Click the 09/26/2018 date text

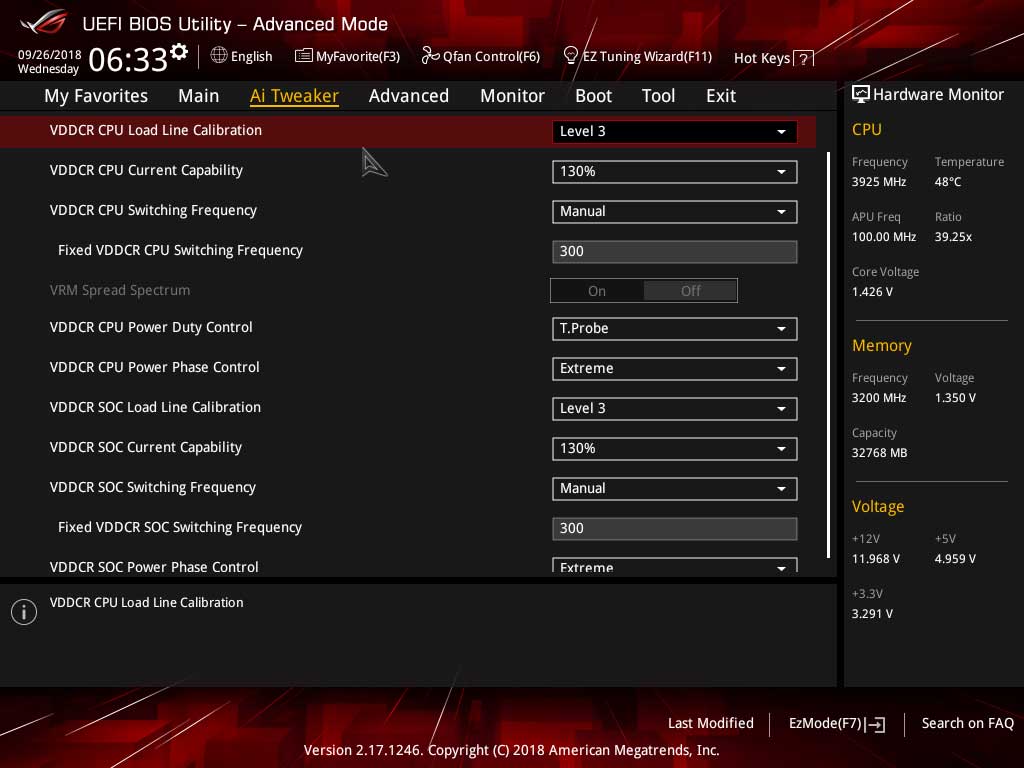50,55
